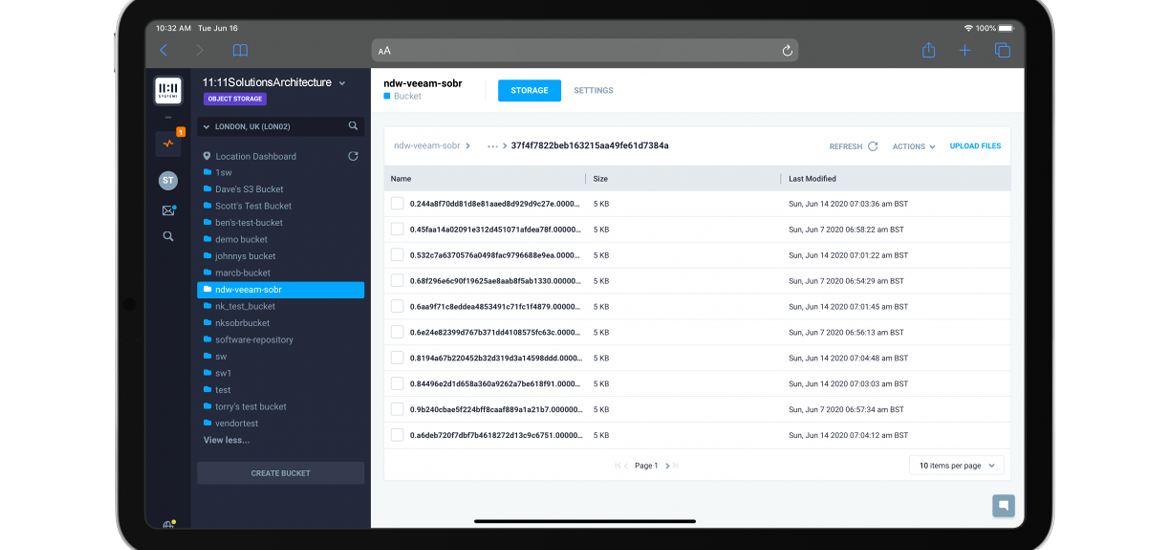
Task: Tap the AA reader text button
Action: tap(384, 51)
